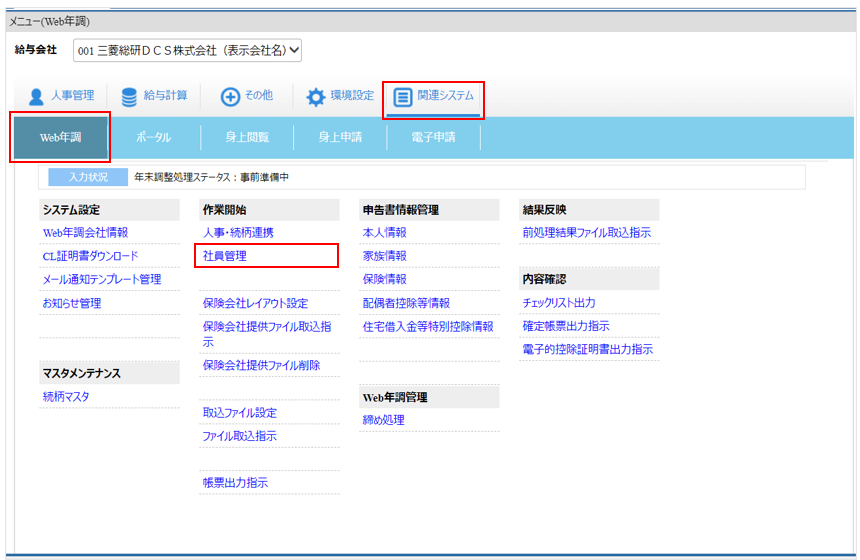Open 社員管理 link
Image resolution: width=860 pixels, height=560 pixels.
click(x=225, y=256)
